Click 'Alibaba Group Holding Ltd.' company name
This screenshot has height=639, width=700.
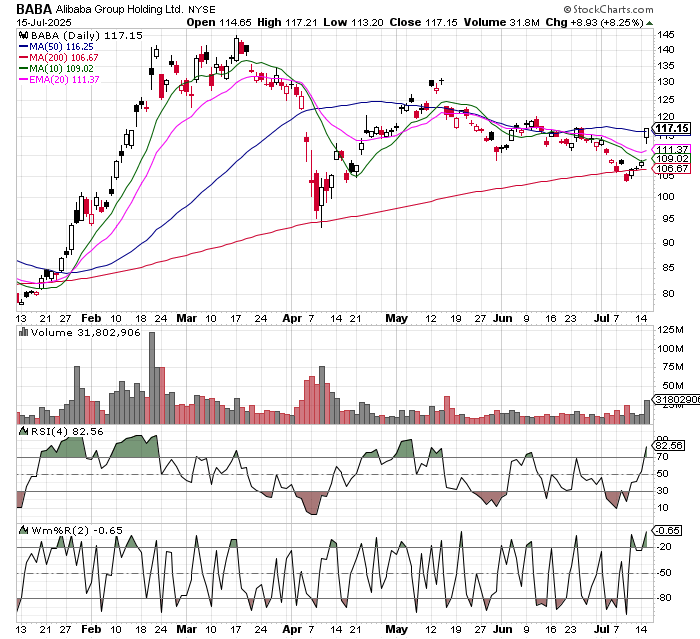pos(119,9)
